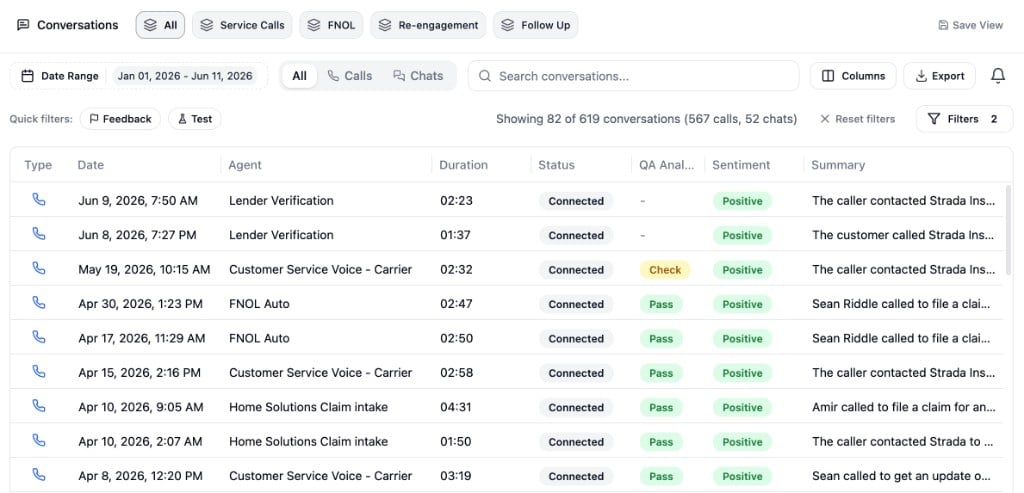Click phone icon in Apr 8 12:20 PM row
This screenshot has width=1024, height=493.
point(39,475)
